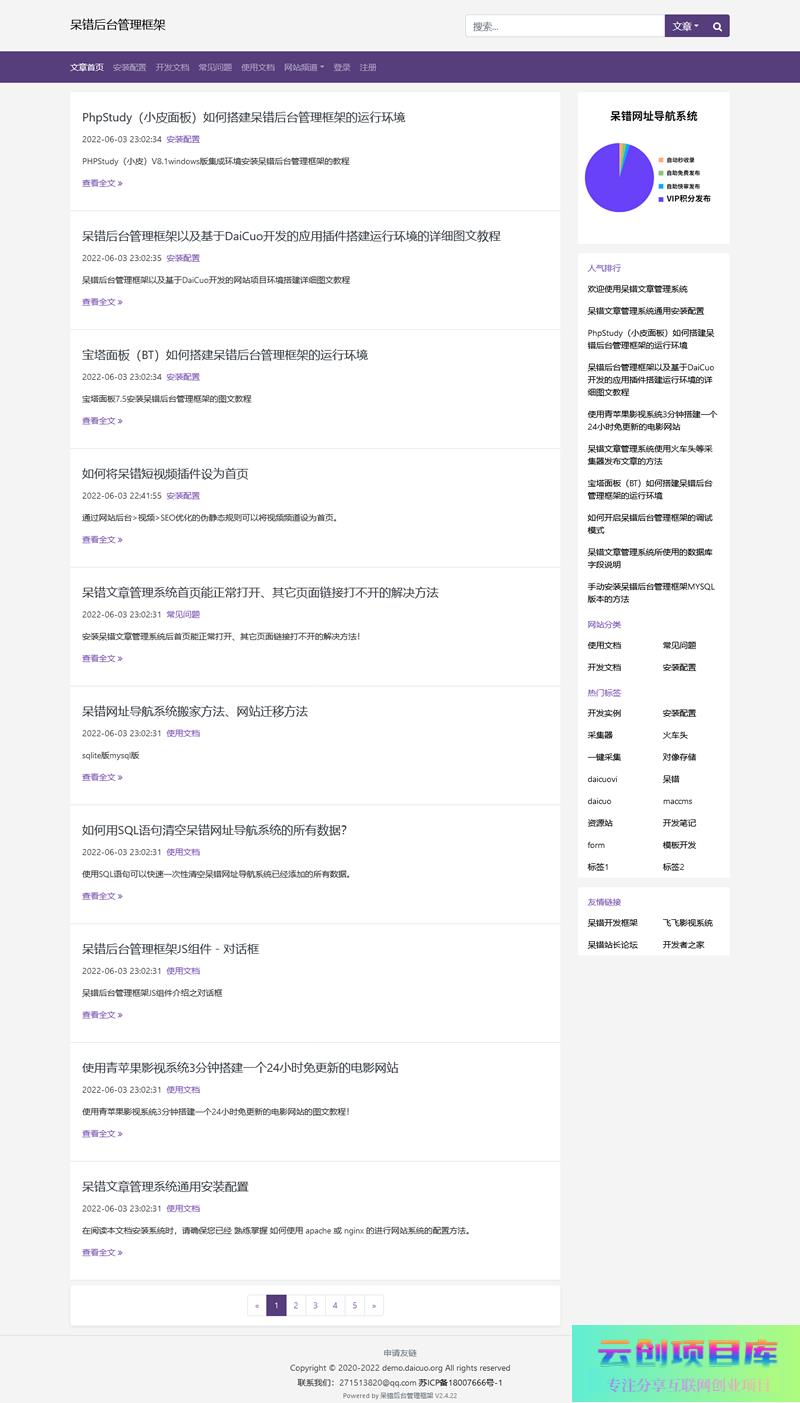Click the 申请友链 footer link
This screenshot has width=800, height=1403.
400,1353
